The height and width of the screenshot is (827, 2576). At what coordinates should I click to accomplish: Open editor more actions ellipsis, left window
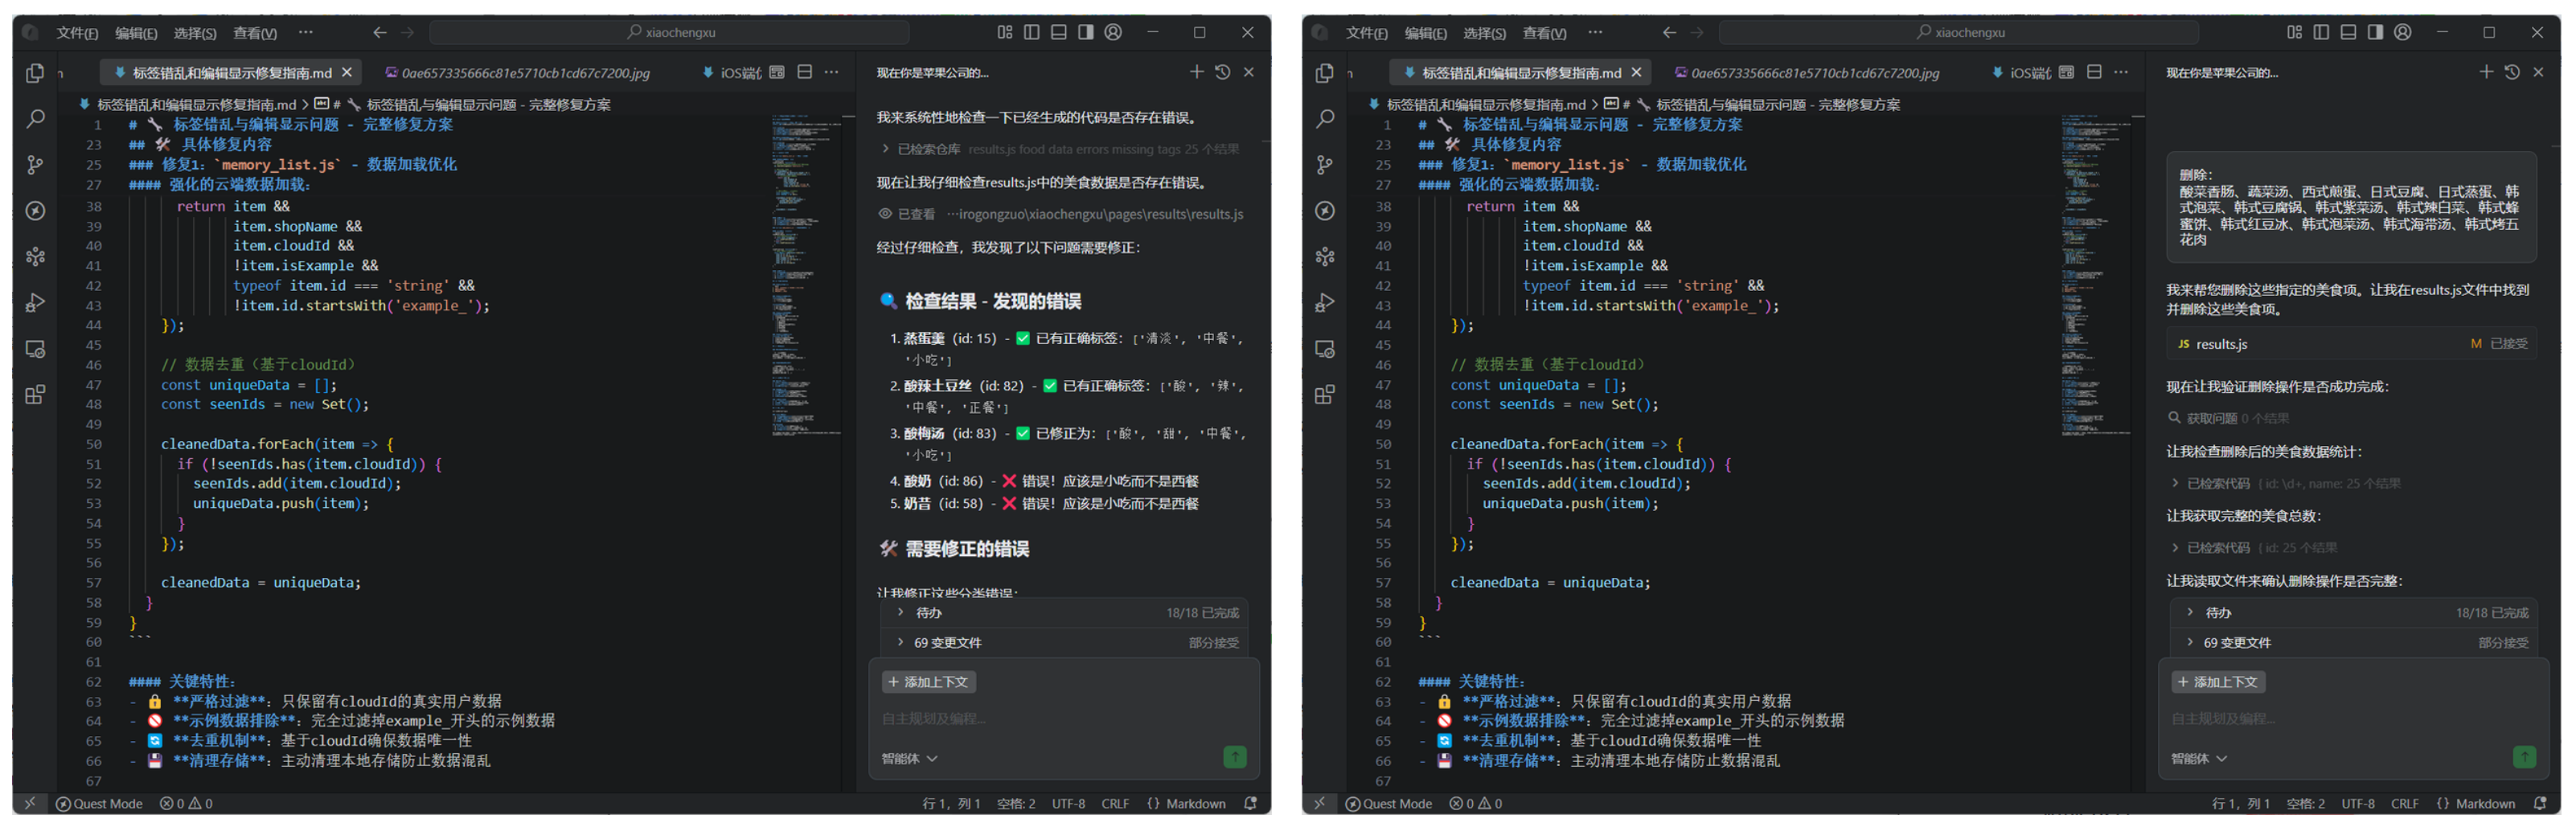832,72
